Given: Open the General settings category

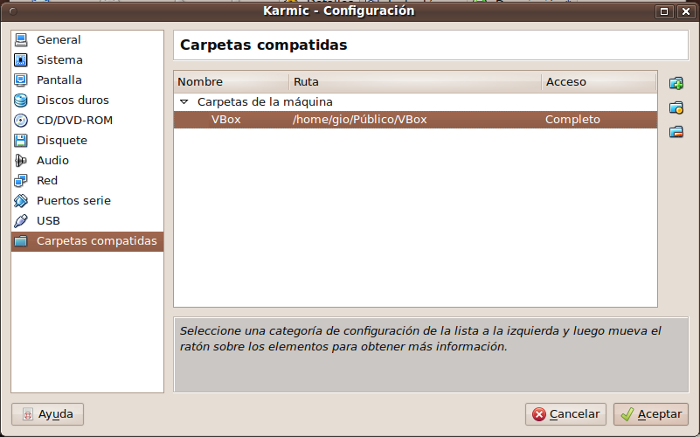Looking at the screenshot, I should [58, 40].
